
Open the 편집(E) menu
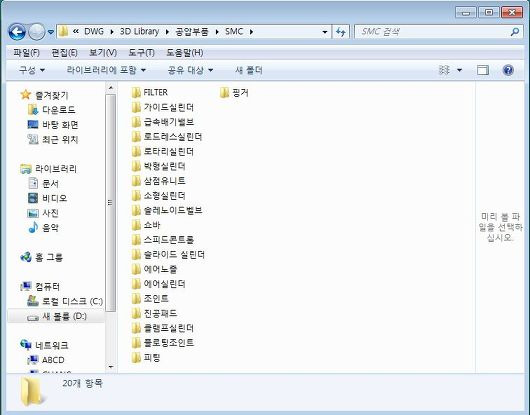tap(64, 53)
